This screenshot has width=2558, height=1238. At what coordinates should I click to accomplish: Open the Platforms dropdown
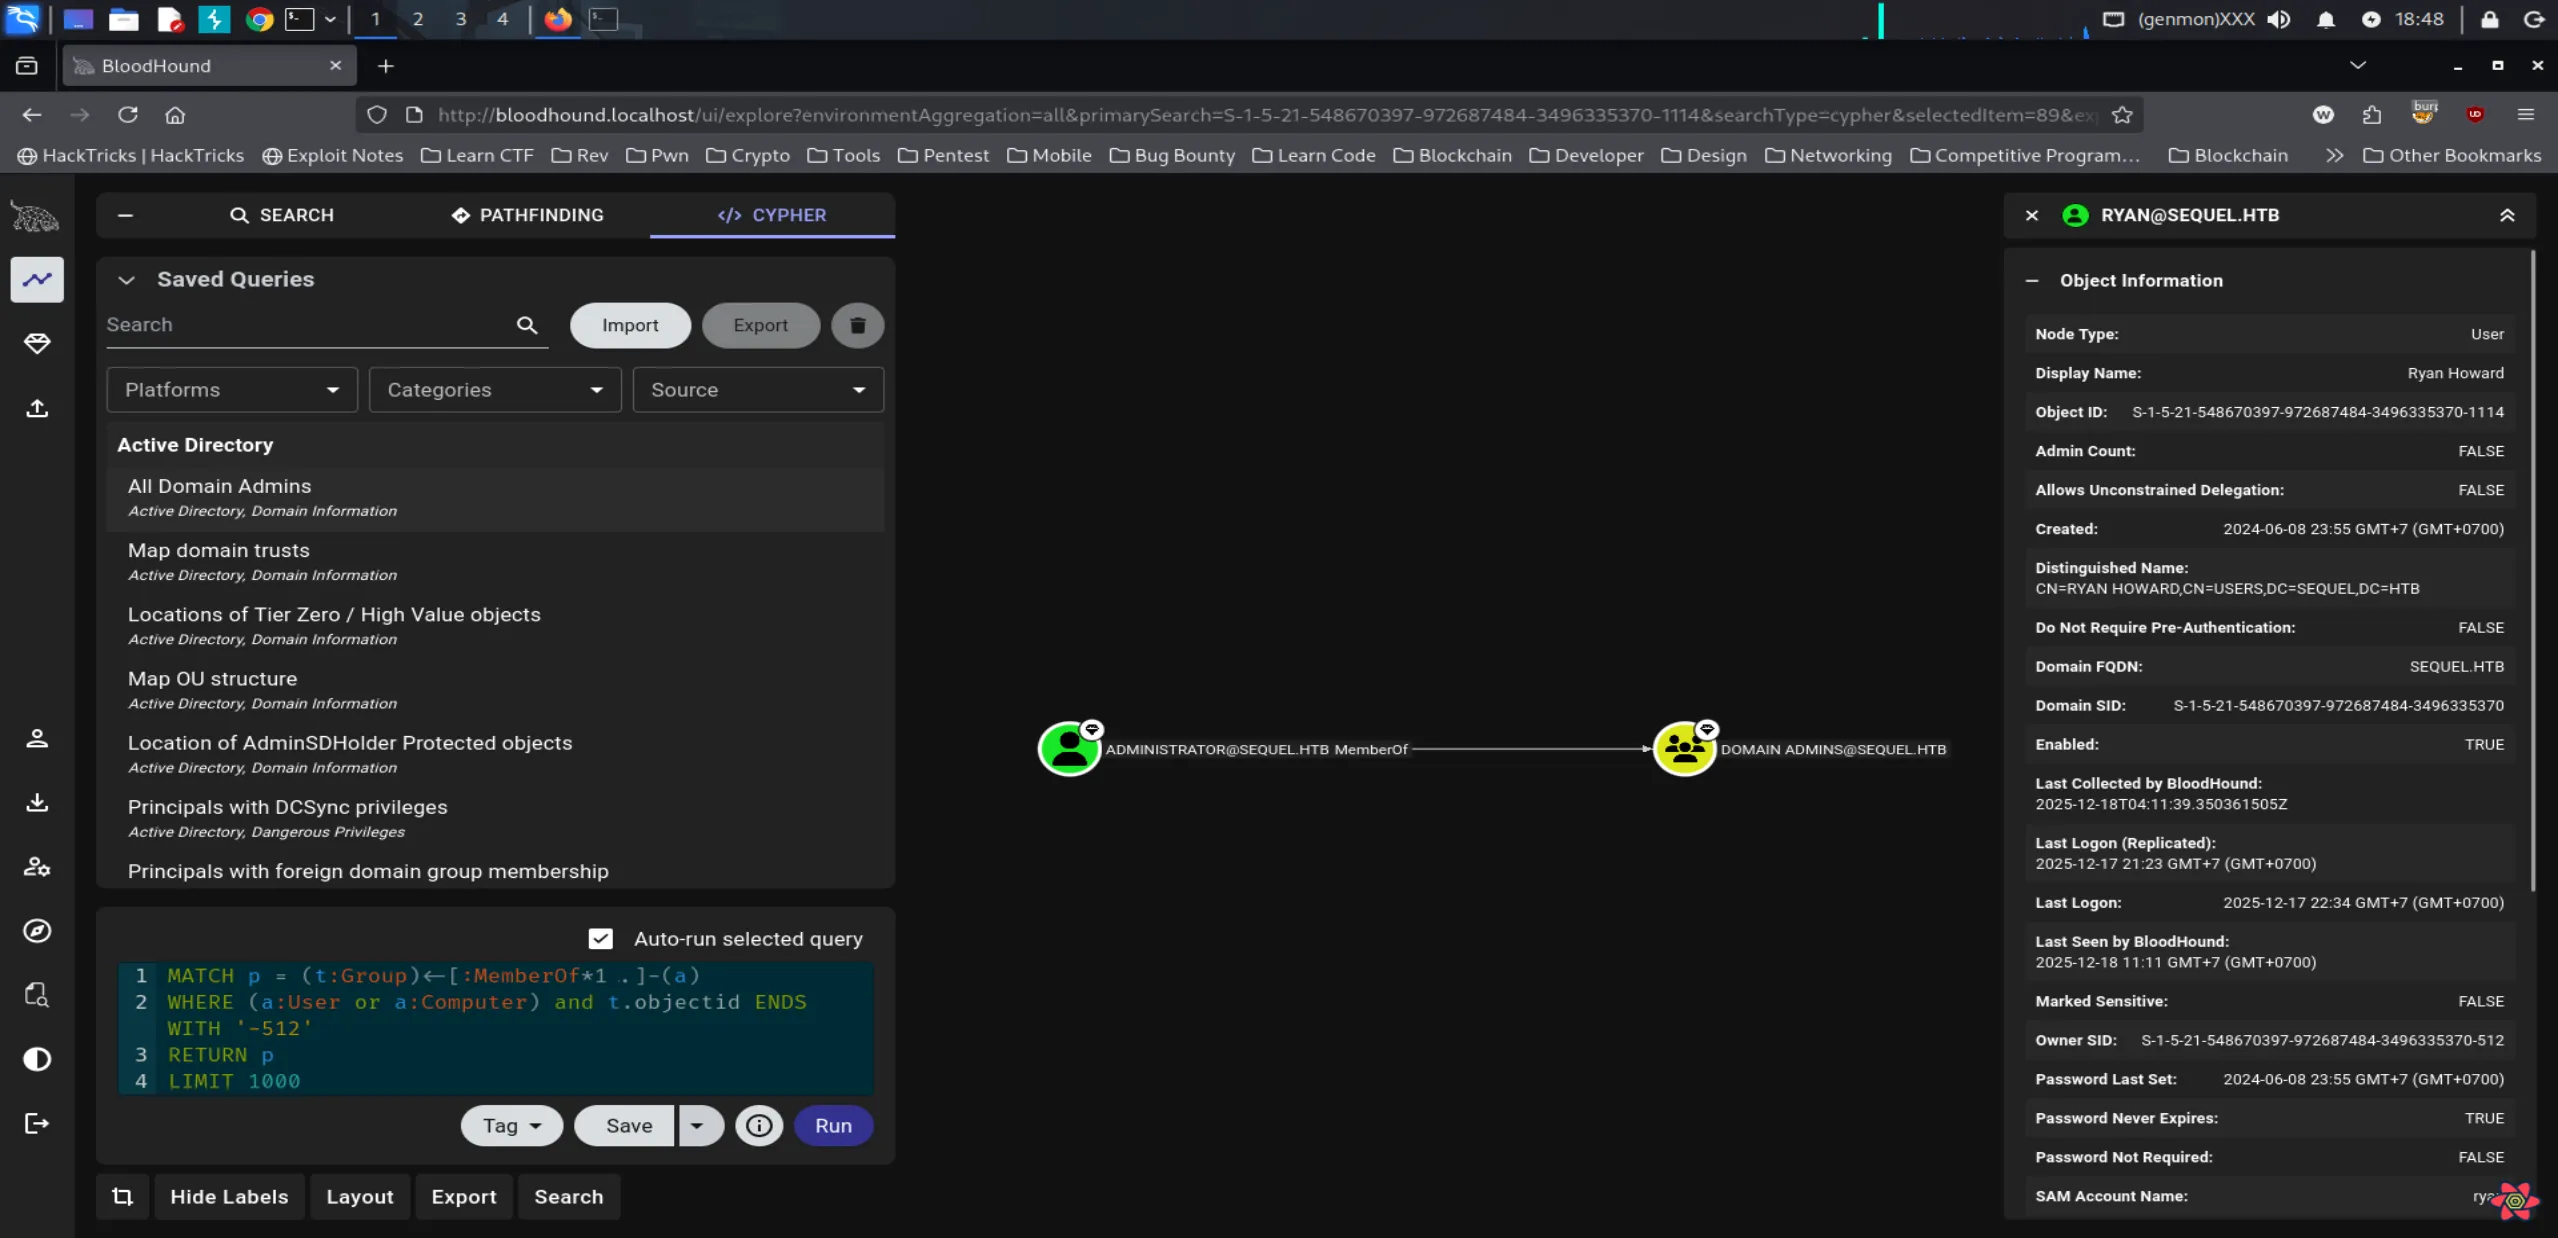click(232, 390)
